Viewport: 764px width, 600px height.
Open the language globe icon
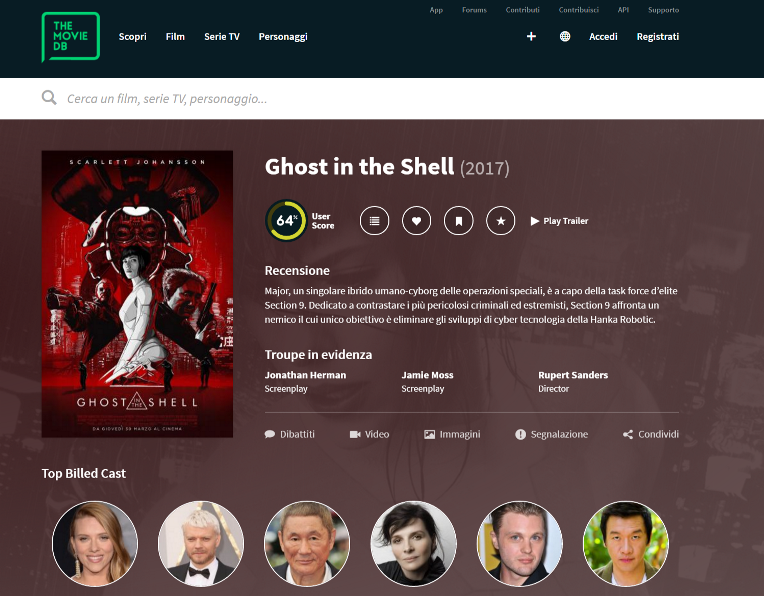[565, 37]
